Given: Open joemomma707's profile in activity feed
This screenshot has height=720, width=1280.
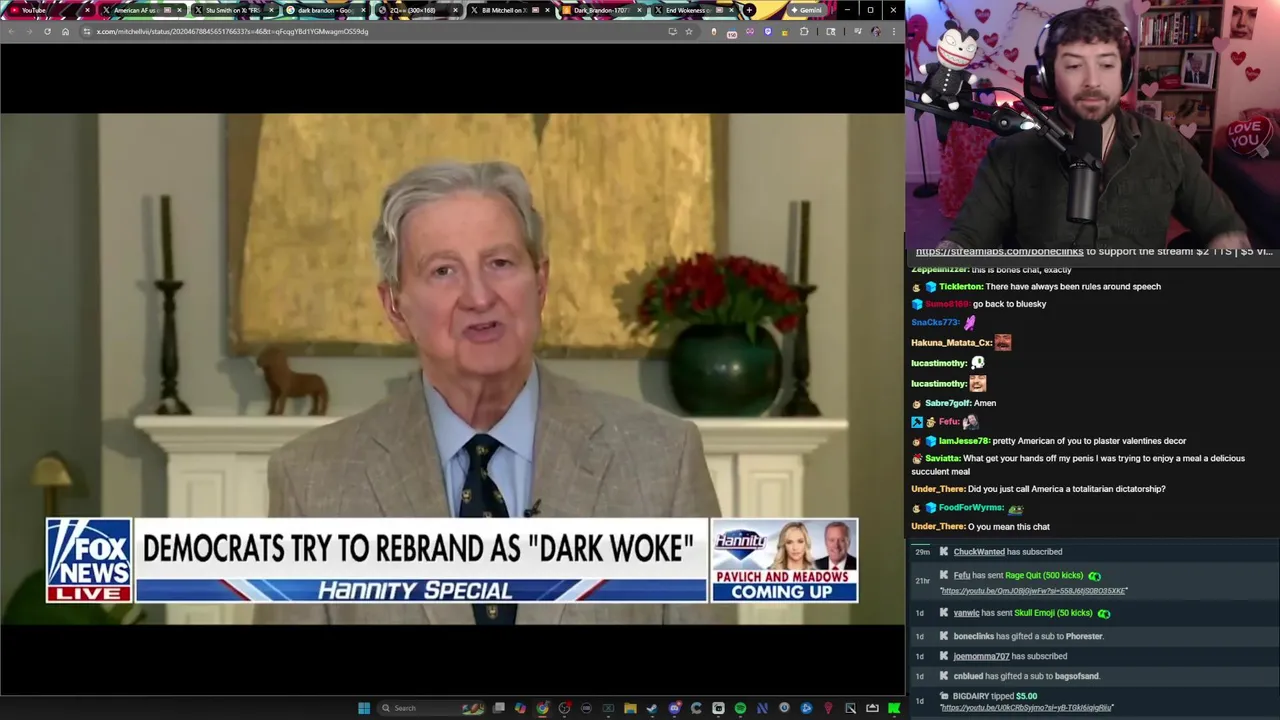Looking at the screenshot, I should click(980, 656).
